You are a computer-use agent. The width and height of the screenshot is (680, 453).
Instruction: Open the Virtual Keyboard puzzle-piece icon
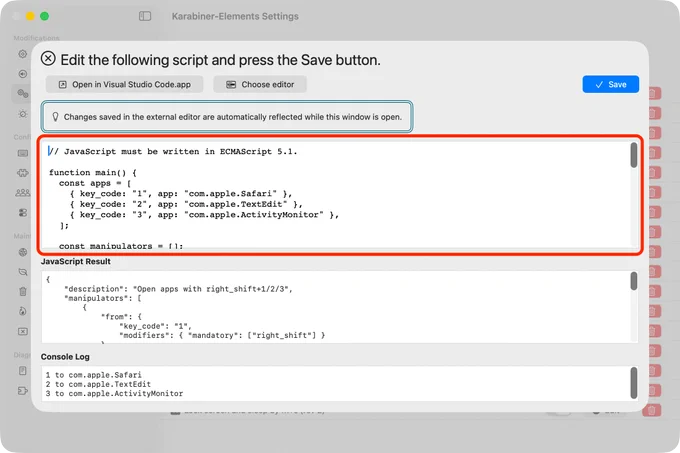[23, 173]
